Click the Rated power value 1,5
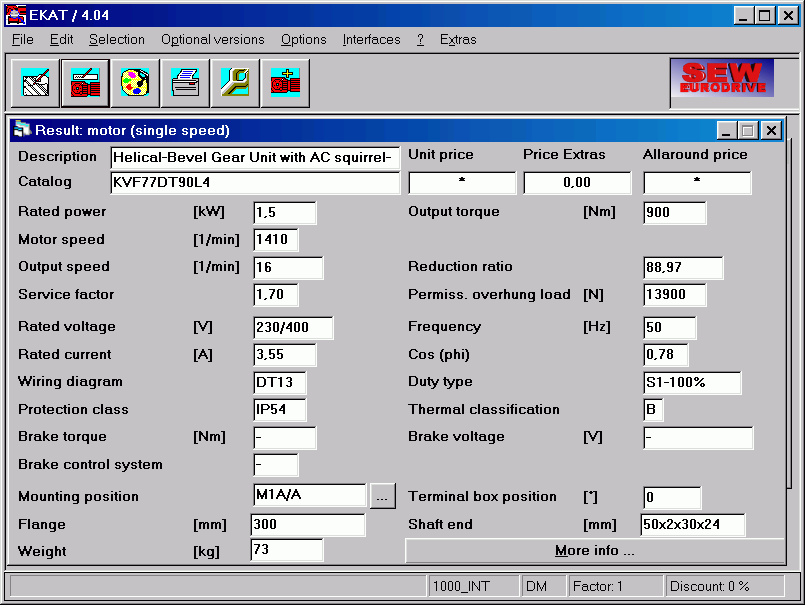Screen dimensions: 805x605 click(285, 213)
